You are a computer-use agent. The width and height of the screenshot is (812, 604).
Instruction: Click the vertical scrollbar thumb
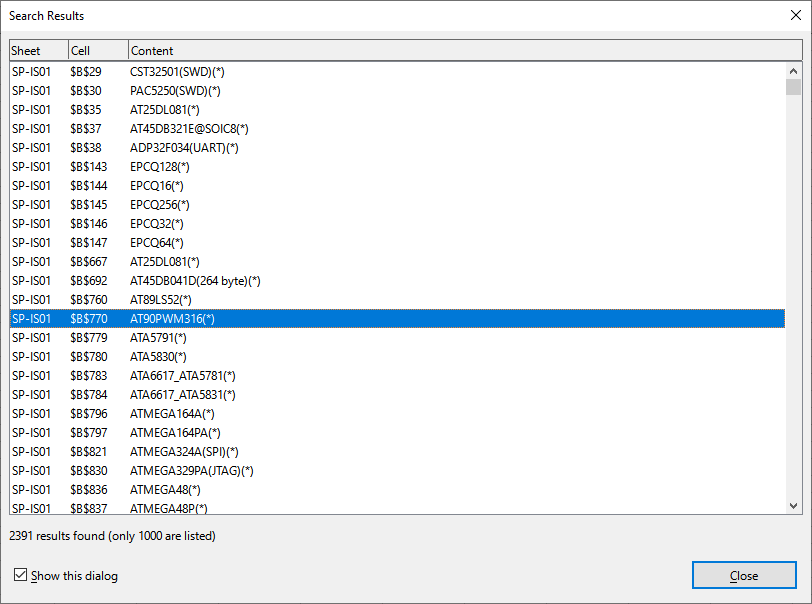793,87
